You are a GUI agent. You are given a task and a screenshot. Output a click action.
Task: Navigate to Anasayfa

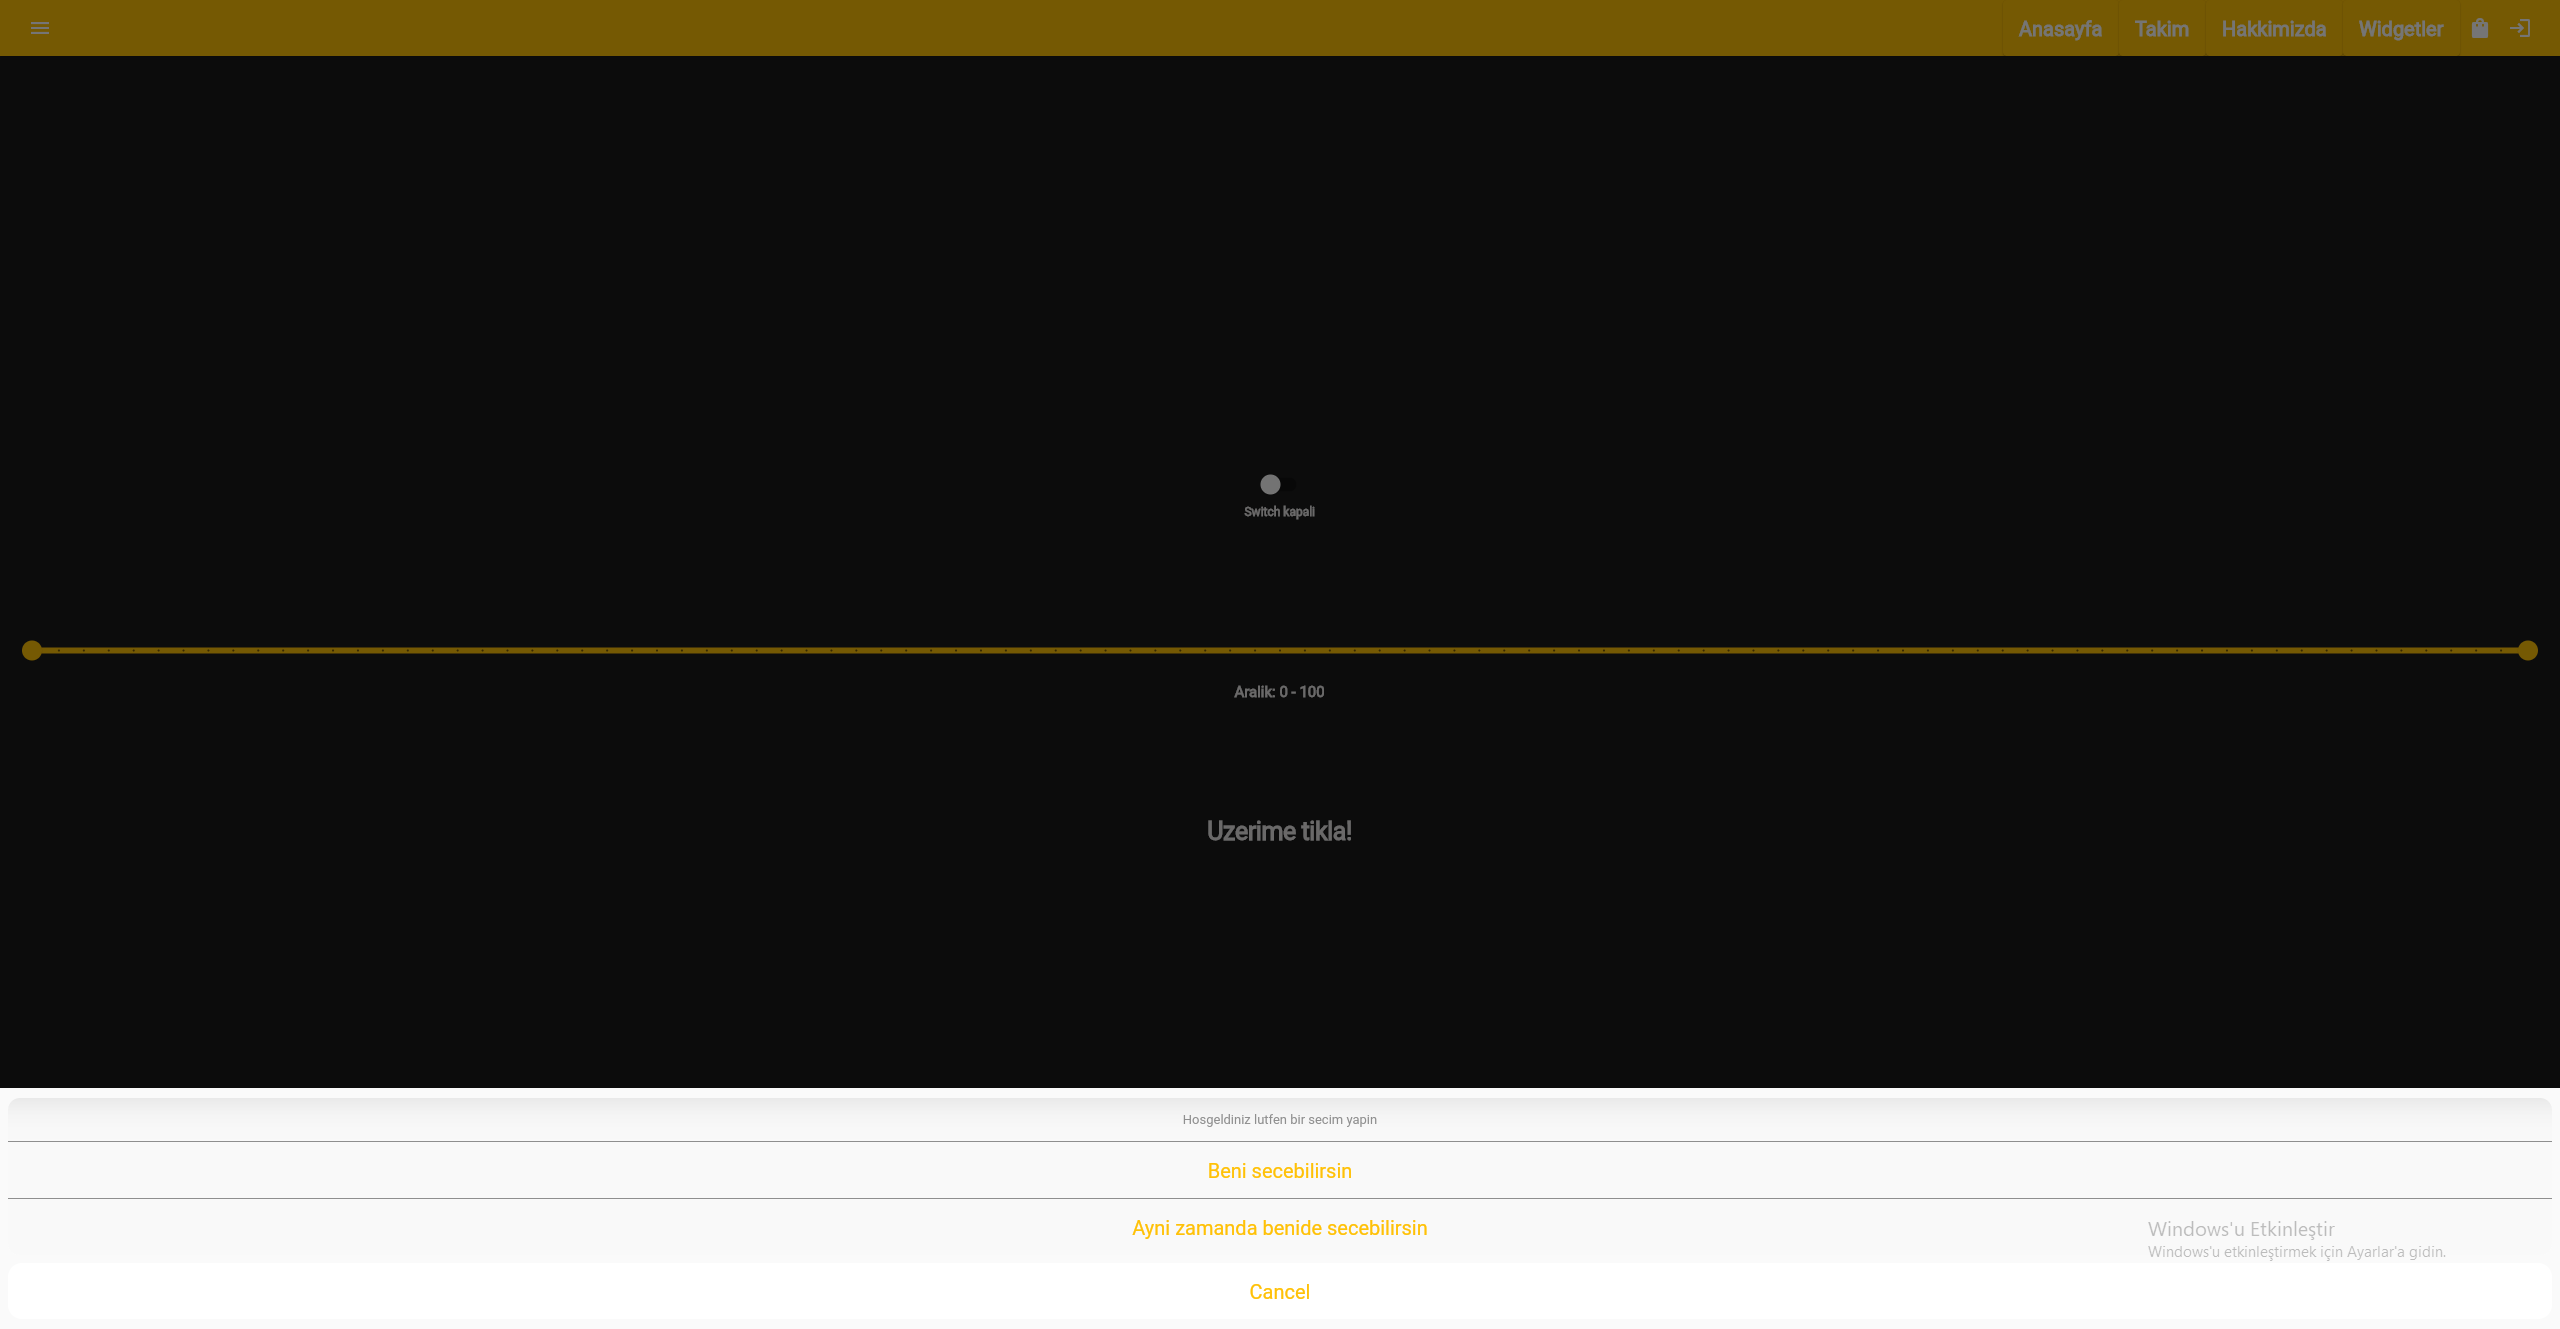coord(2059,28)
